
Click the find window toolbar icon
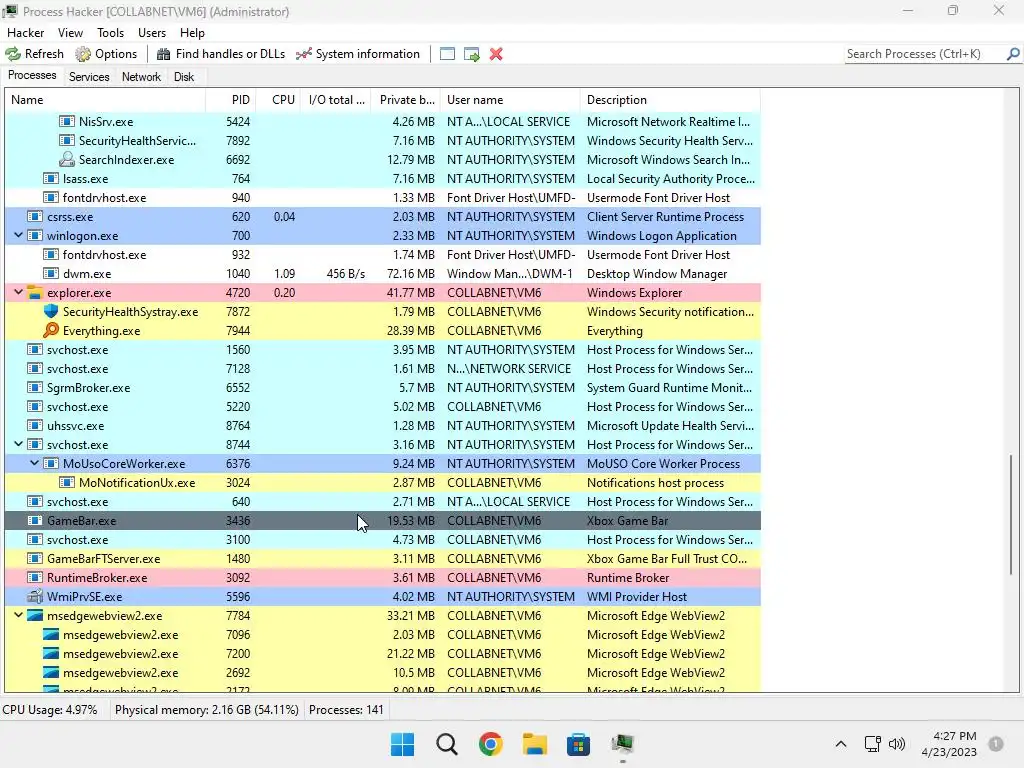point(447,54)
